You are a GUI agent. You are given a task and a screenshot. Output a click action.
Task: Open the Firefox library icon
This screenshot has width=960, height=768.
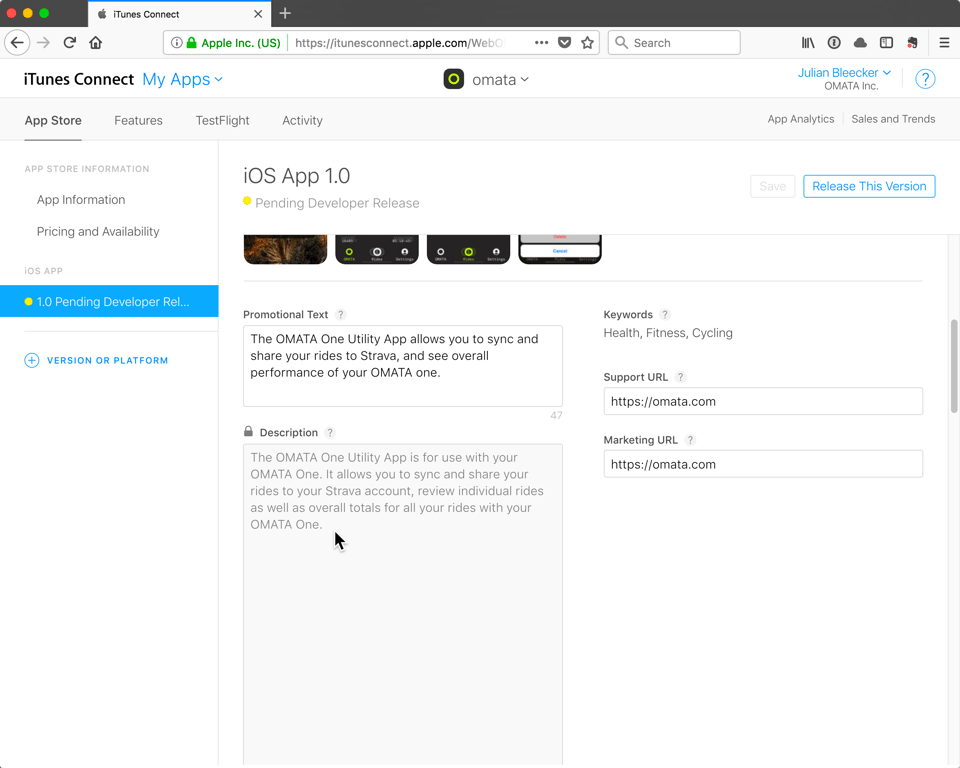point(808,43)
